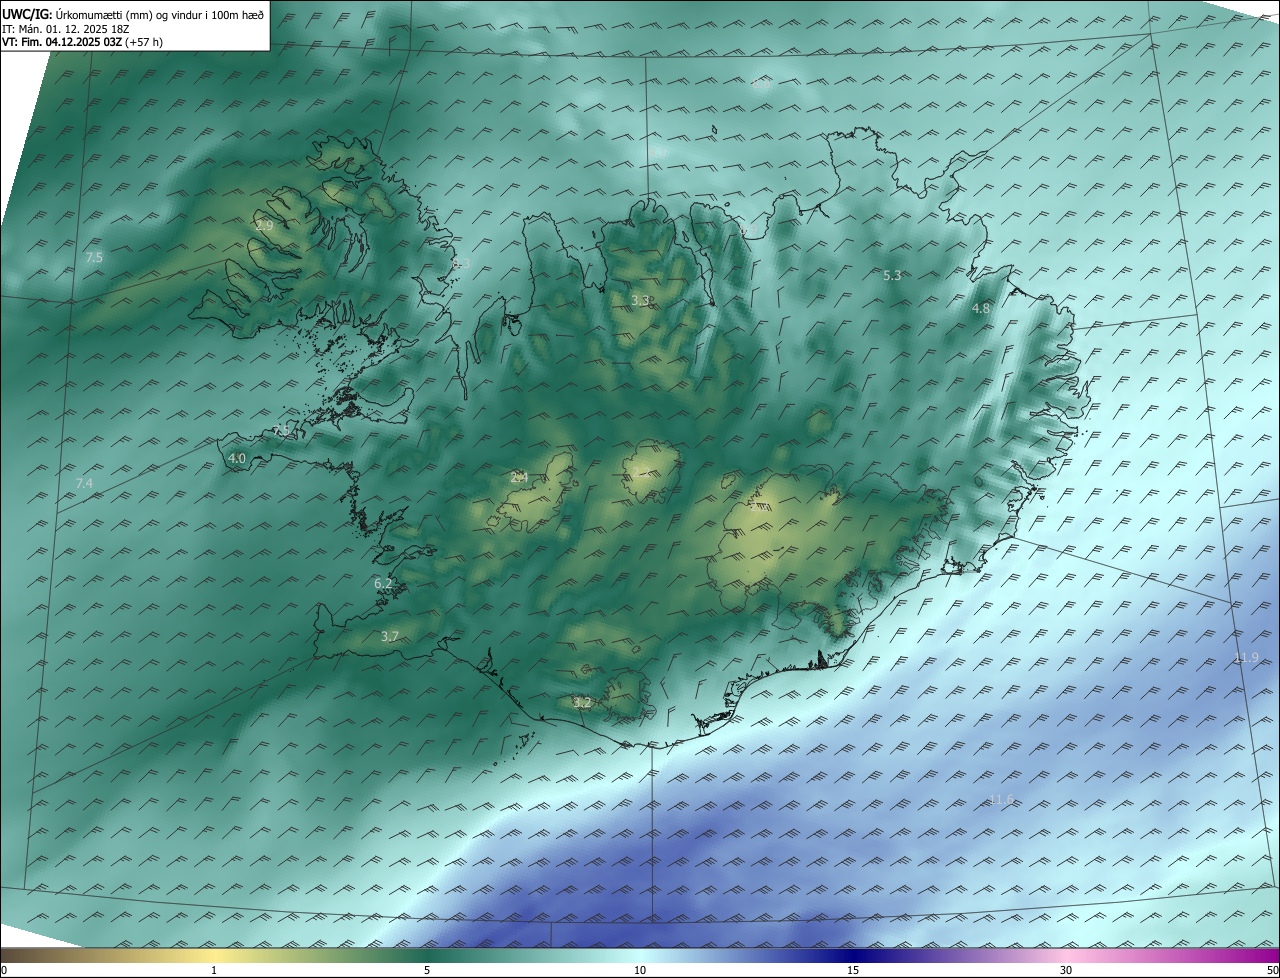The image size is (1280, 978).
Task: Pick the dark green color near tick 5
Action: [x=427, y=955]
